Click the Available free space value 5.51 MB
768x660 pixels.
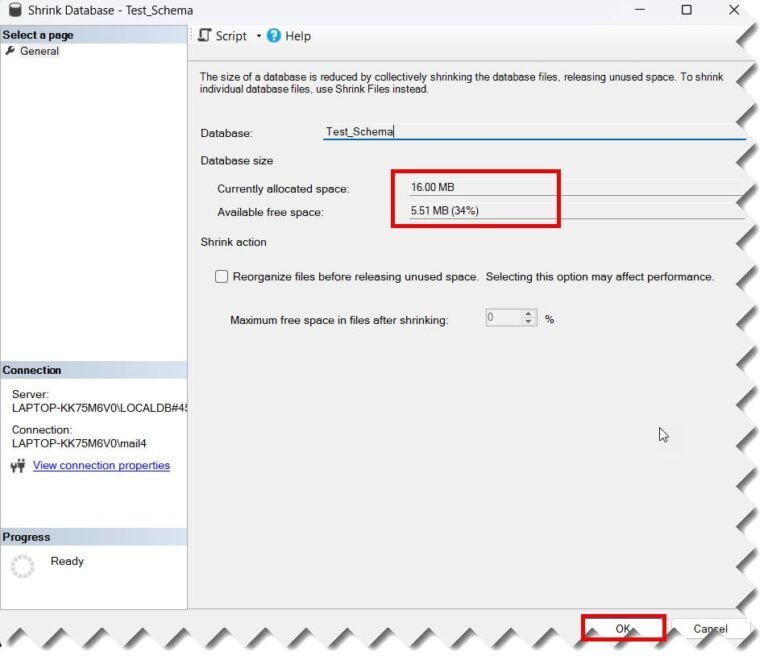click(x=444, y=211)
